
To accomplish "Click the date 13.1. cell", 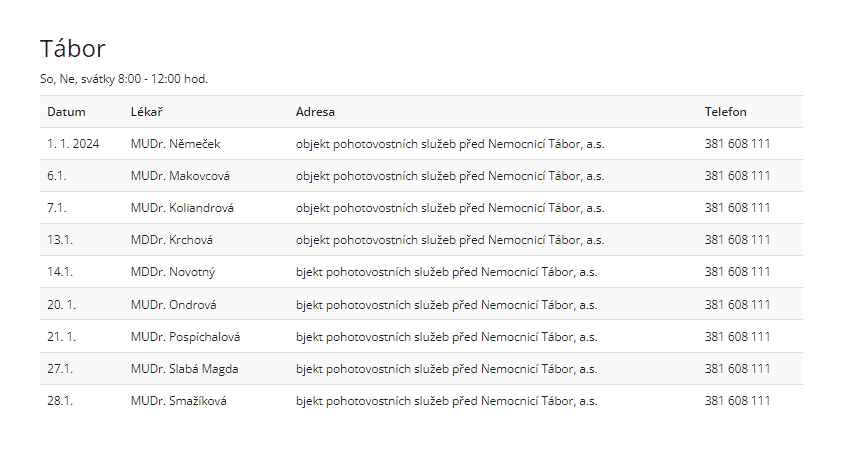I will point(60,240).
